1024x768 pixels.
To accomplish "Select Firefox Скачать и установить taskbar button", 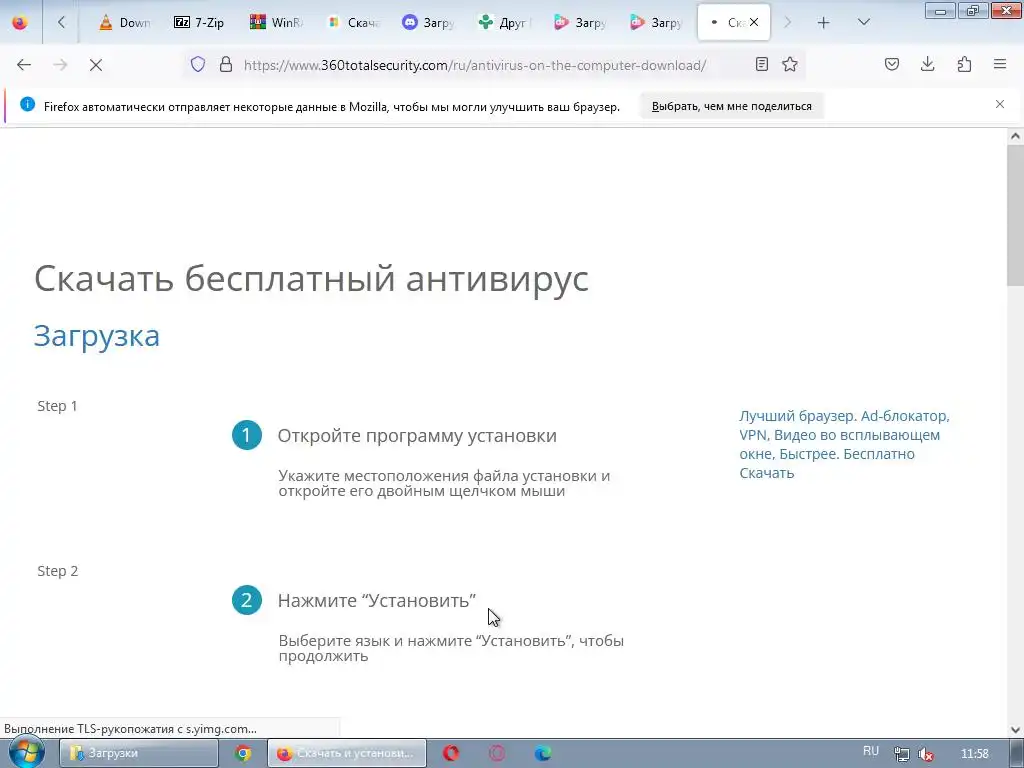I will 347,753.
